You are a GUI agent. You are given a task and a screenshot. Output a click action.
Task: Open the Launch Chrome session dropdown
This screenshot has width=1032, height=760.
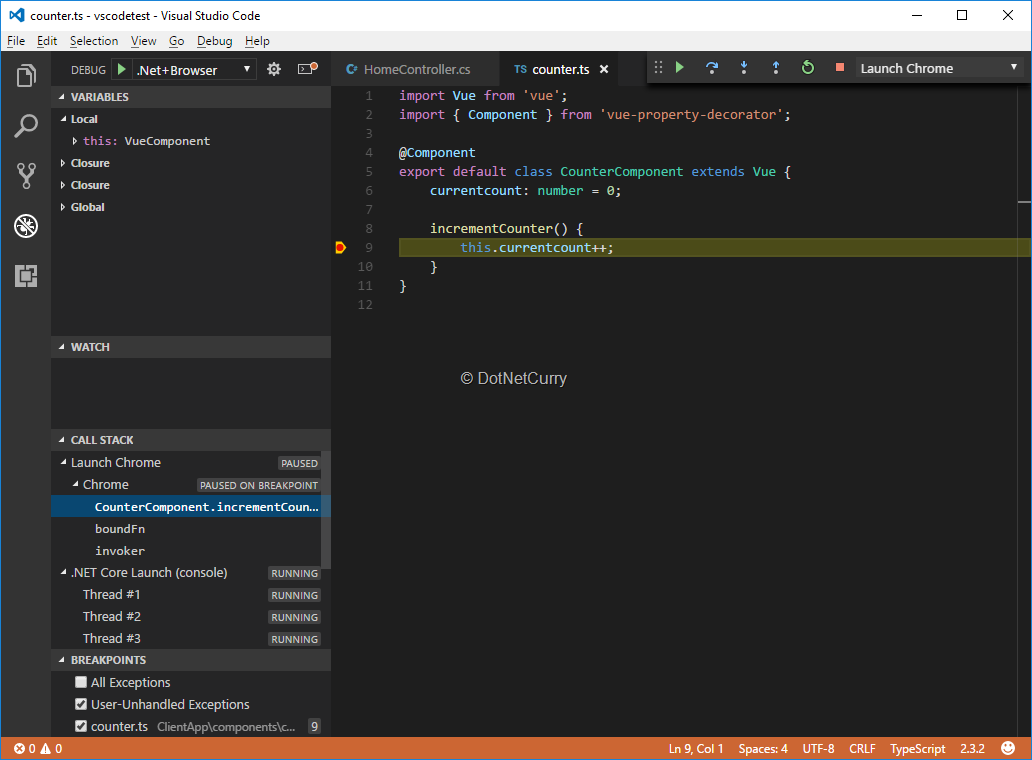pos(939,68)
